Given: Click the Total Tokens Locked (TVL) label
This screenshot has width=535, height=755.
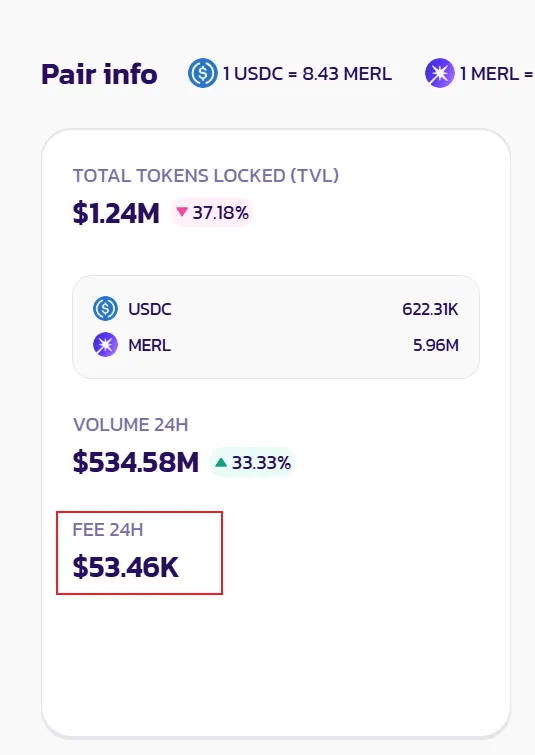Looking at the screenshot, I should 206,176.
